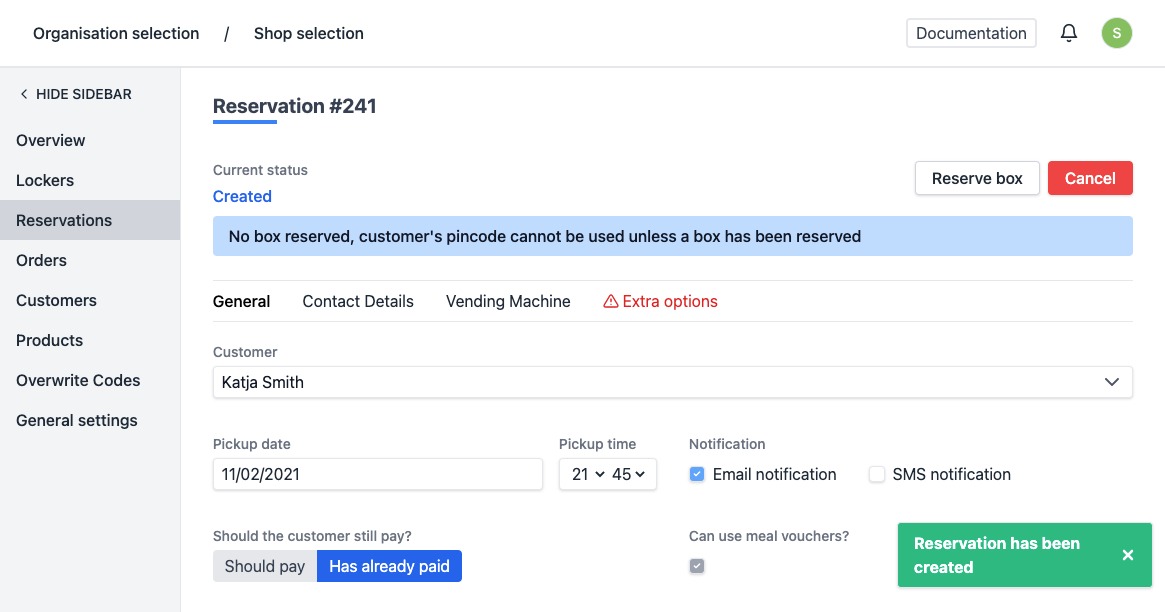The image size is (1165, 612).
Task: Select the Should pay option
Action: coord(264,566)
